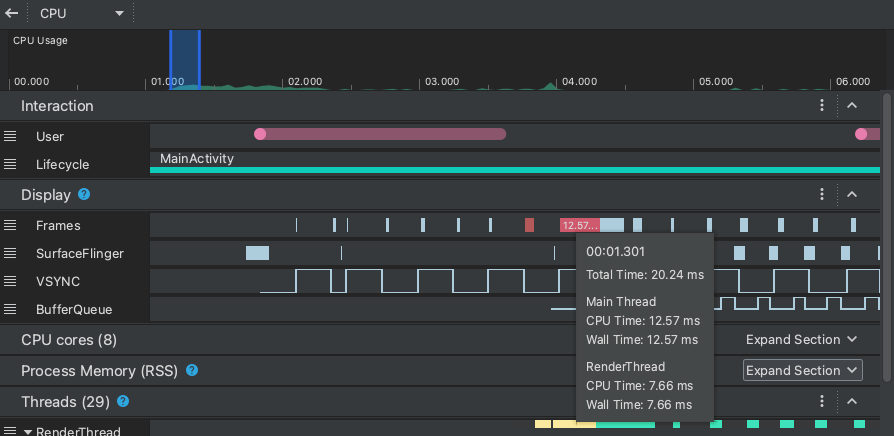Viewport: 894px width, 436px height.
Task: Click Process Memory help icon
Action: coord(192,371)
